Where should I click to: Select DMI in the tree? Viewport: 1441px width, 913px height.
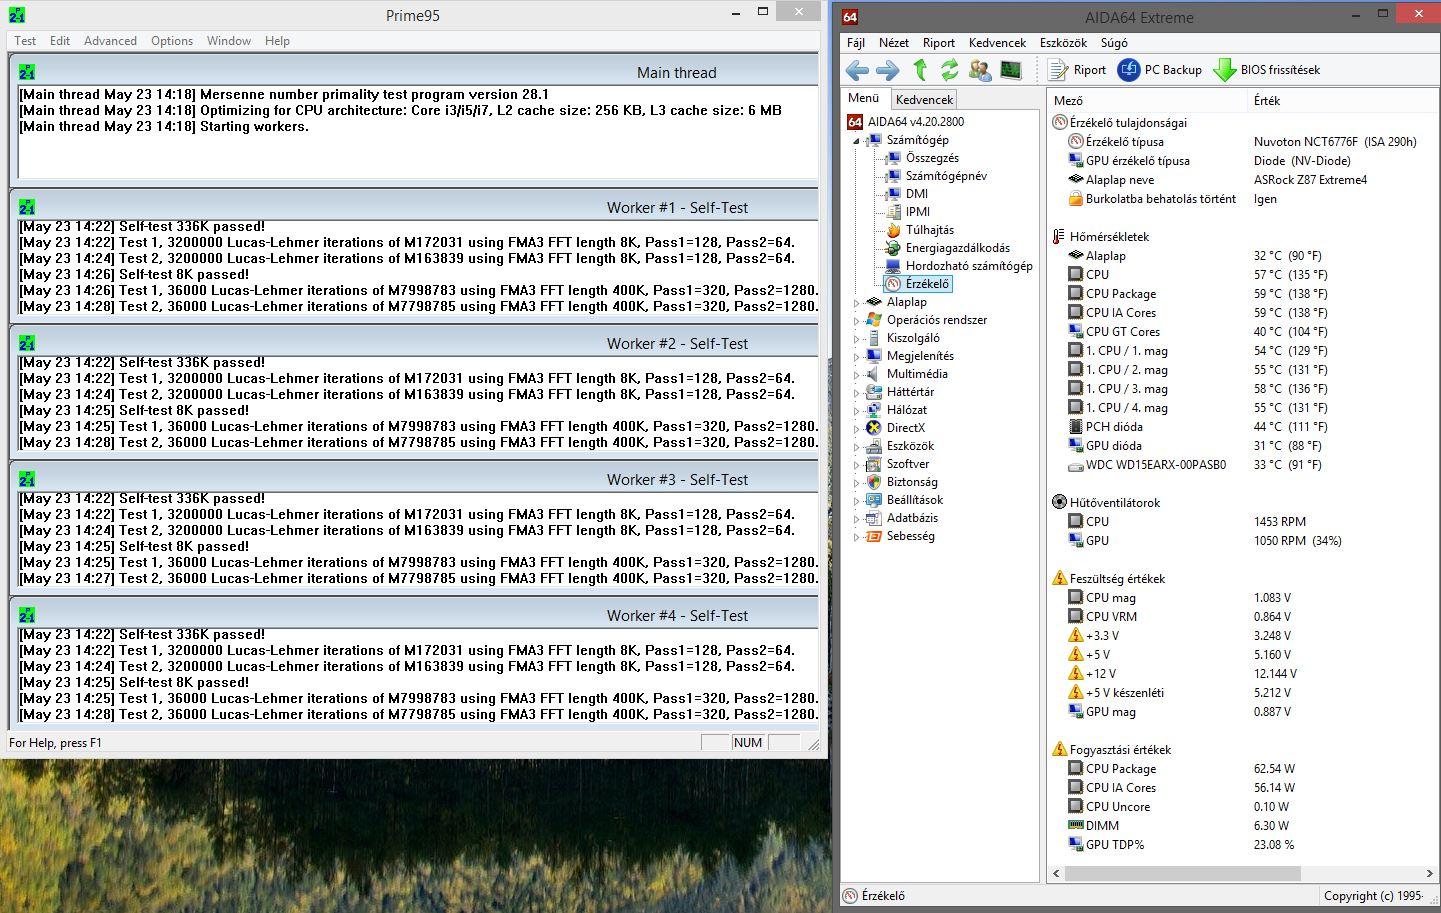[916, 194]
